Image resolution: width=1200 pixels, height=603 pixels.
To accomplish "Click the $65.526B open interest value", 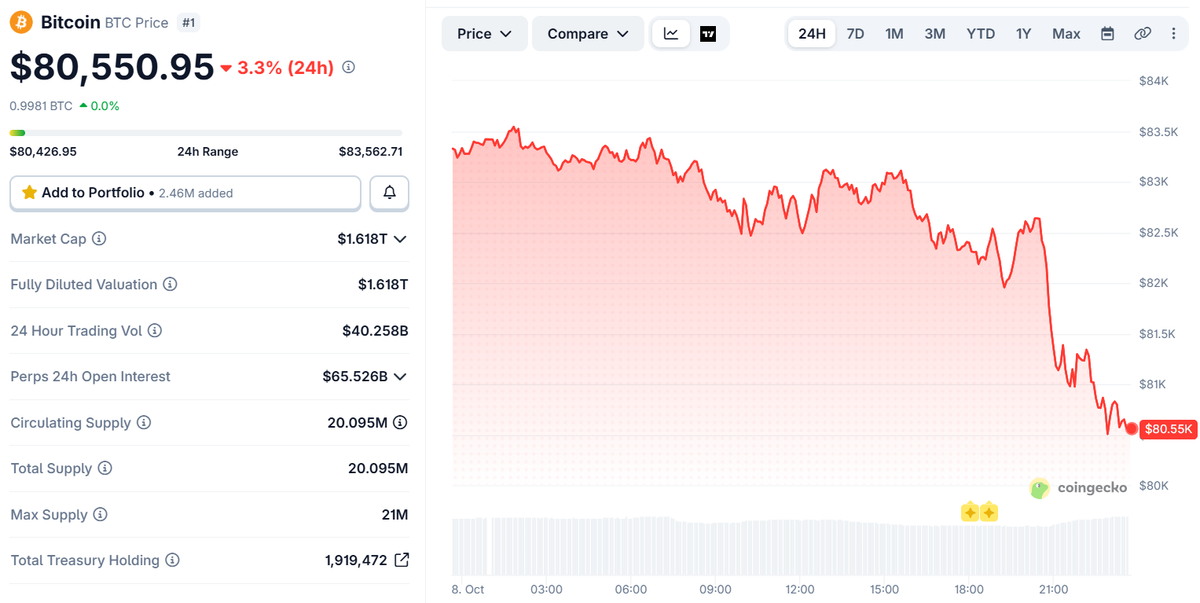I will coord(355,377).
